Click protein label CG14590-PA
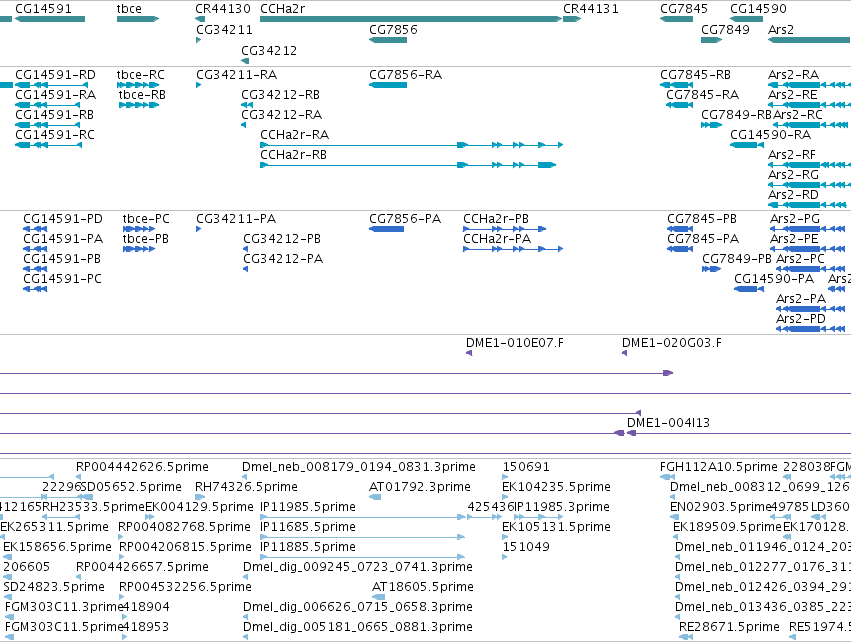Image resolution: width=851 pixels, height=642 pixels. point(774,279)
